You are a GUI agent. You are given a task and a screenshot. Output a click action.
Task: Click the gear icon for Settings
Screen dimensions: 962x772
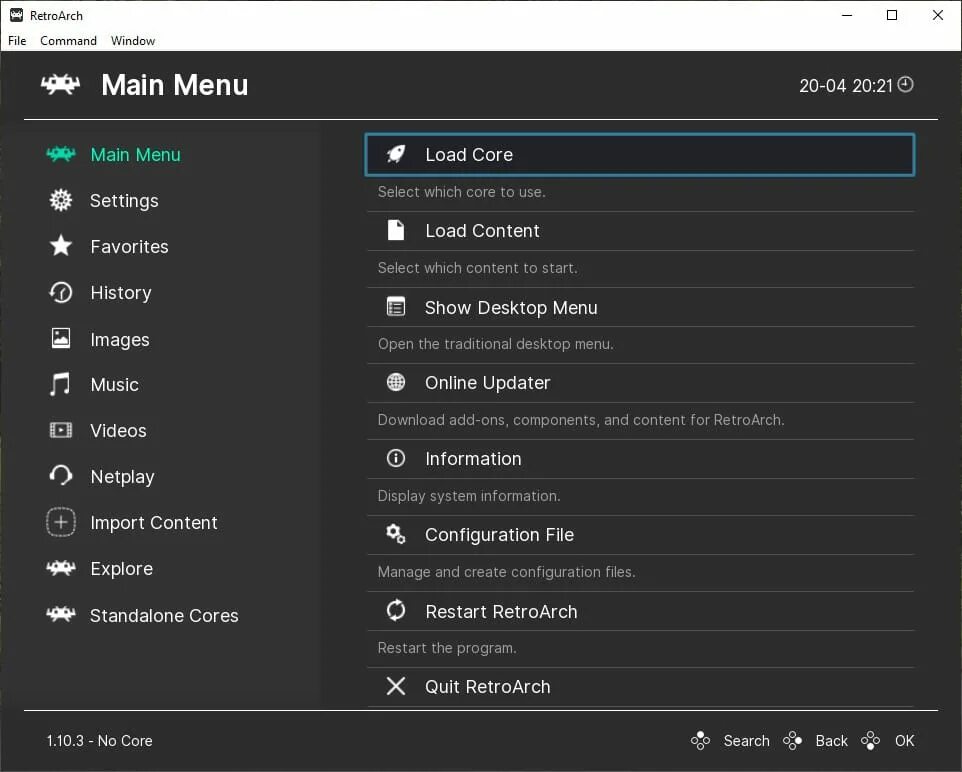(61, 201)
